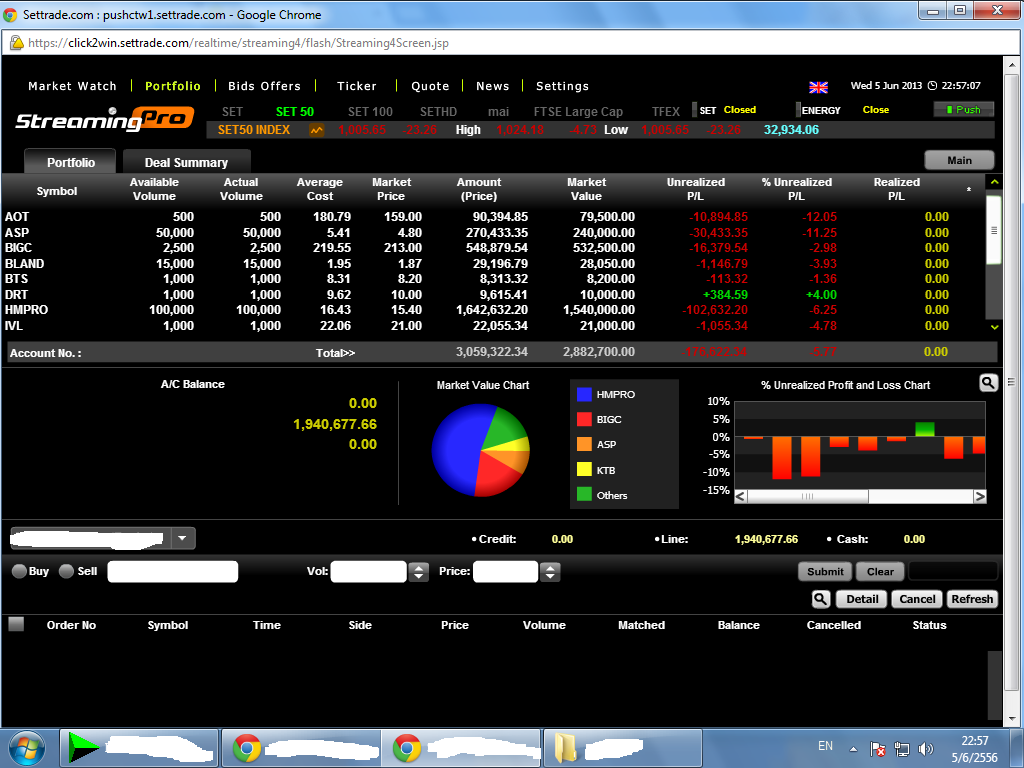This screenshot has height=768, width=1024.
Task: Select the FTSE Large Cap tab
Action: coord(578,112)
